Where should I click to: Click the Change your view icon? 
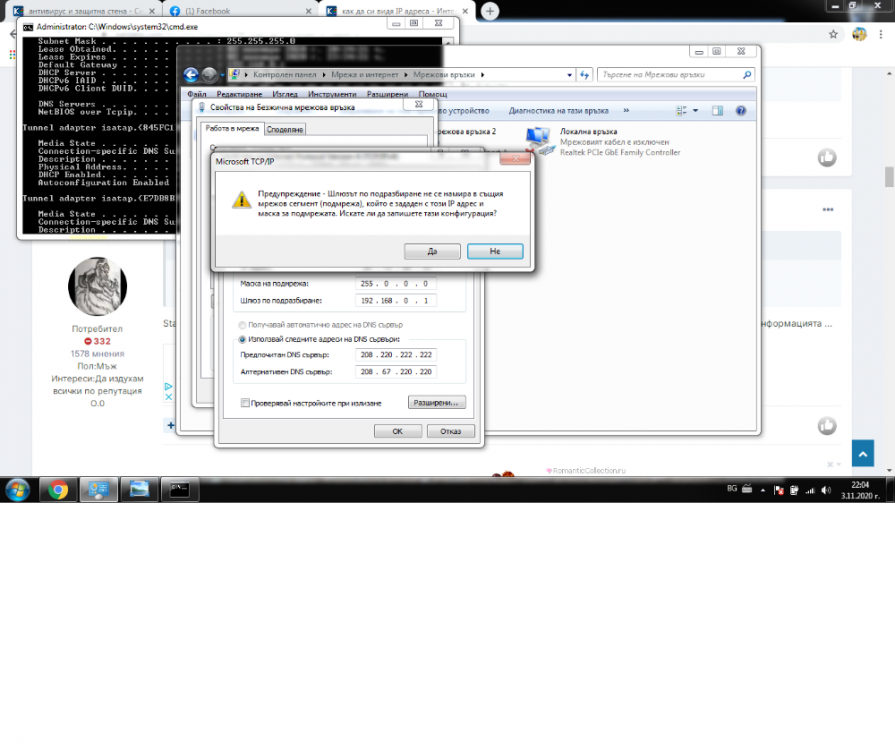(x=682, y=111)
